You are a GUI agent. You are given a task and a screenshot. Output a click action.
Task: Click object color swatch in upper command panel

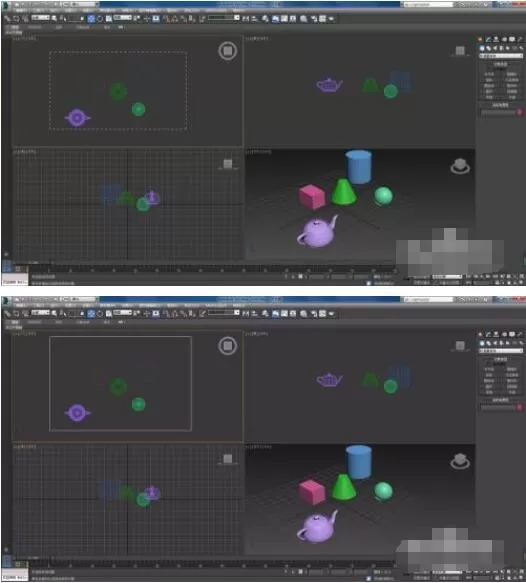point(520,112)
